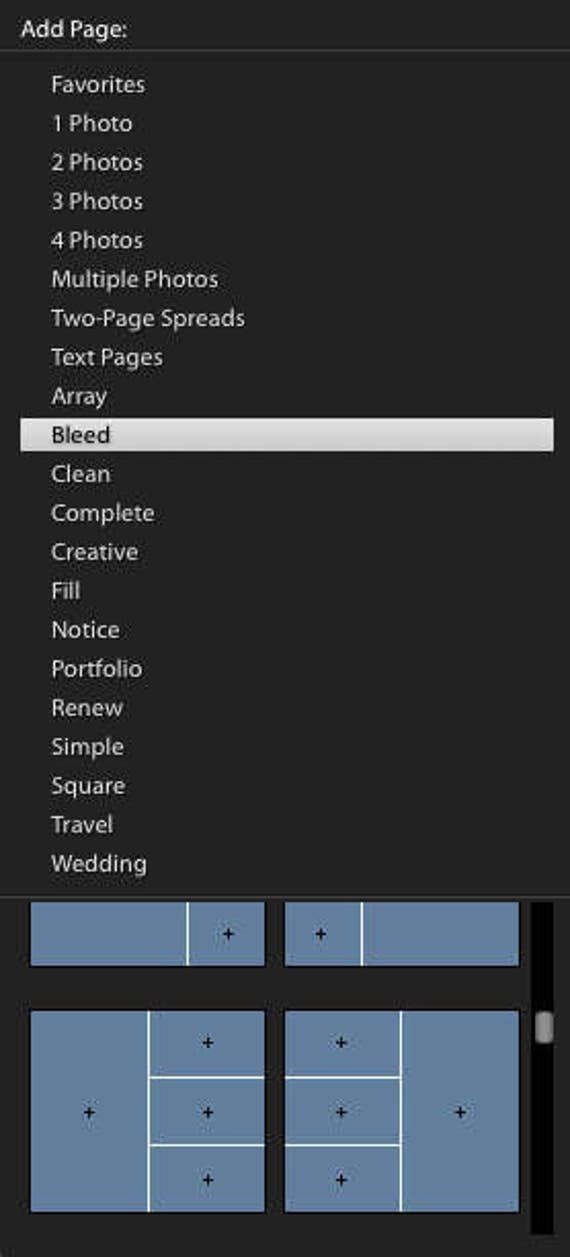This screenshot has width=570, height=1257.
Task: Select the Array layout category
Action: (x=78, y=397)
